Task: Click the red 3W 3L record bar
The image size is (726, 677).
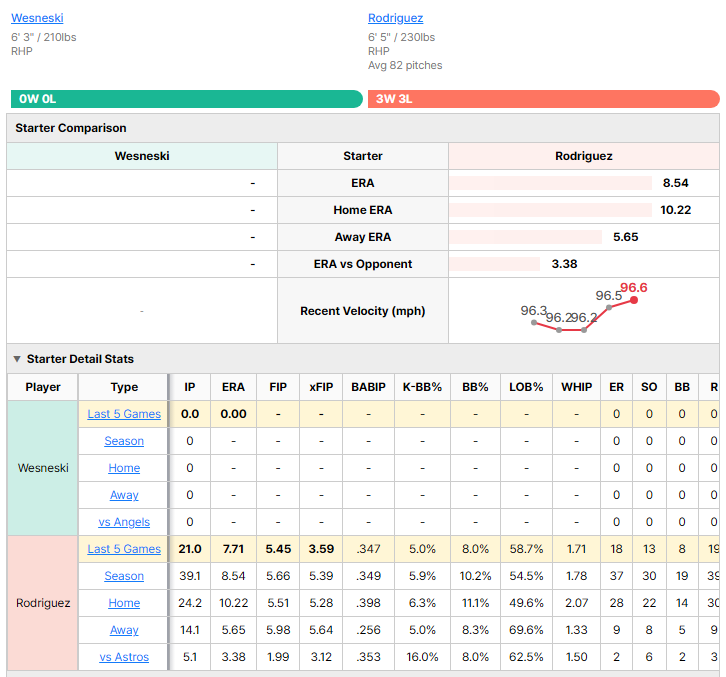Action: click(x=544, y=99)
